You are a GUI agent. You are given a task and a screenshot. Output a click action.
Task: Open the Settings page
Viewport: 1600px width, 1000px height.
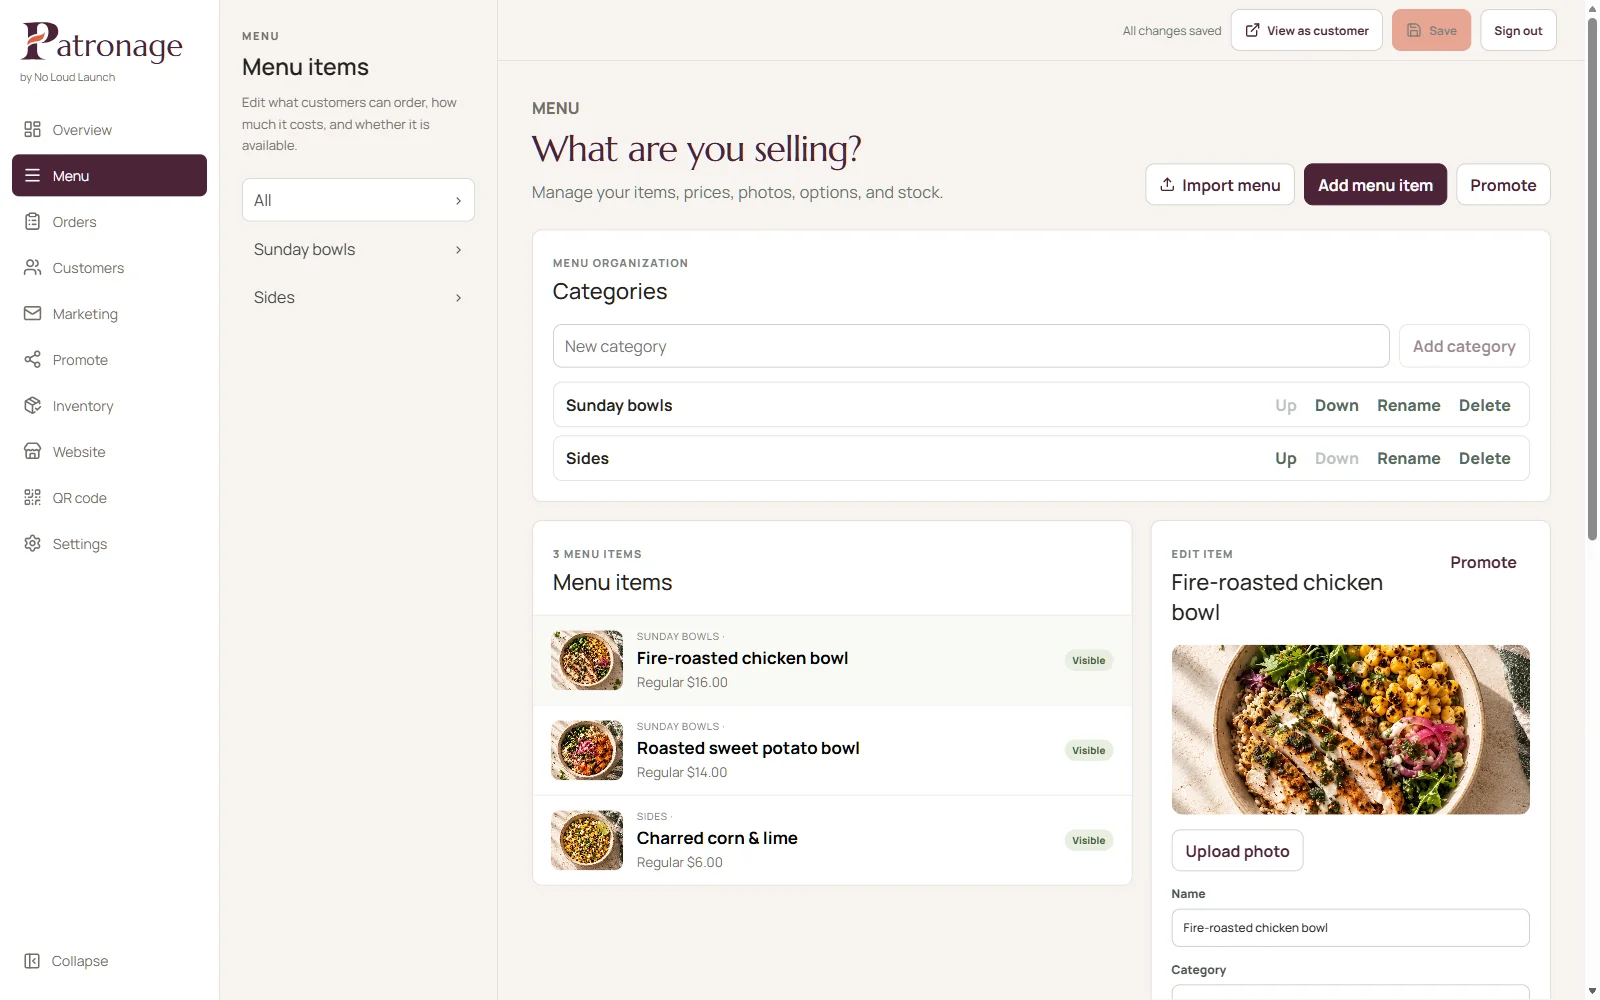click(109, 544)
